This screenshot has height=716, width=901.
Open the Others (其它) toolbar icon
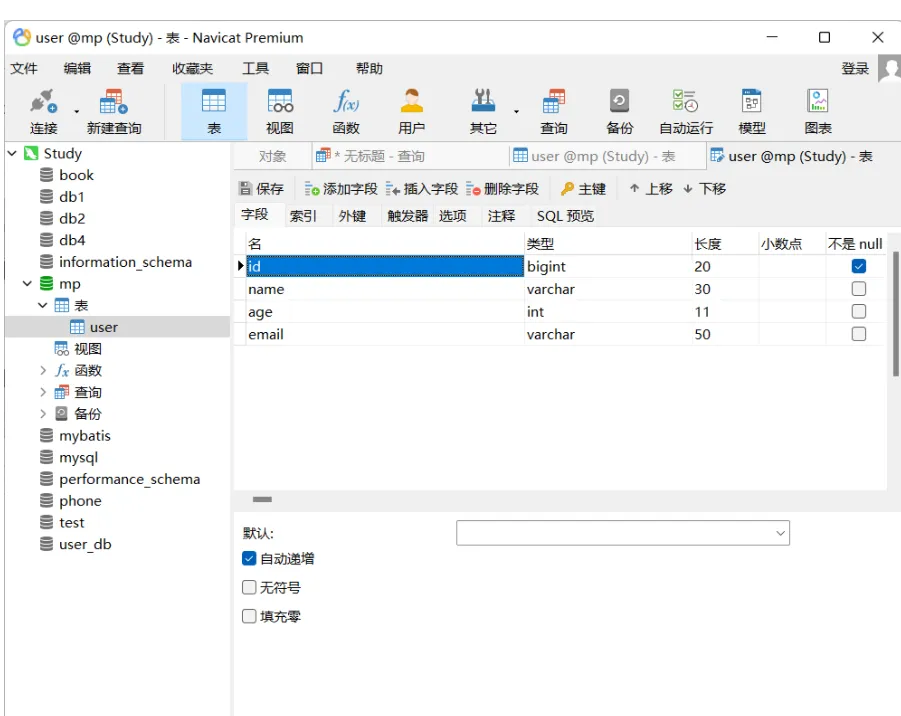(x=483, y=111)
